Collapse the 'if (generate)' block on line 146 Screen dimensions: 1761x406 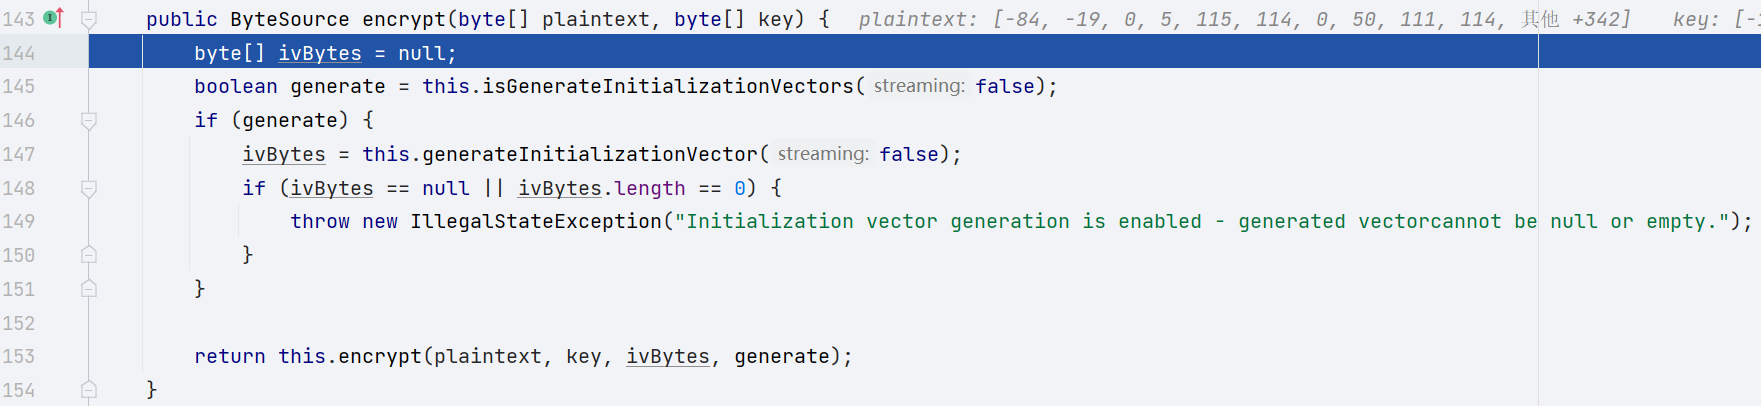[x=89, y=121]
